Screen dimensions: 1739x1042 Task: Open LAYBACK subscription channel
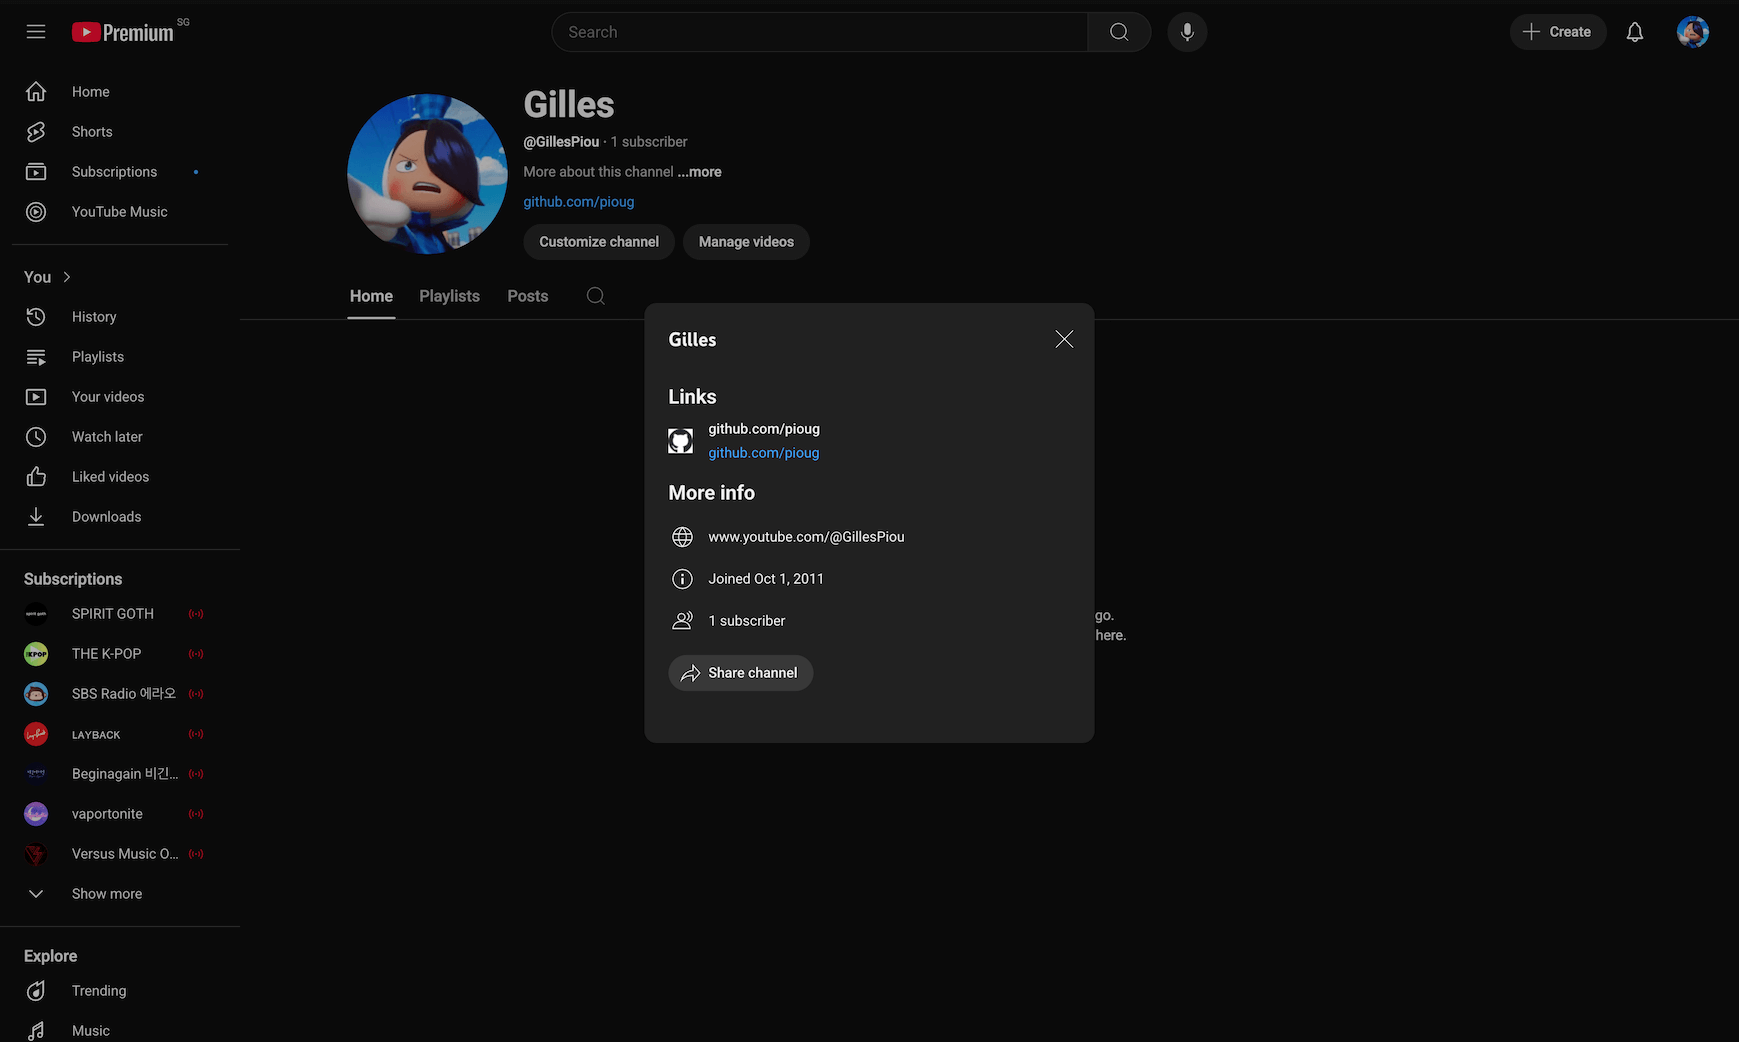tap(120, 734)
